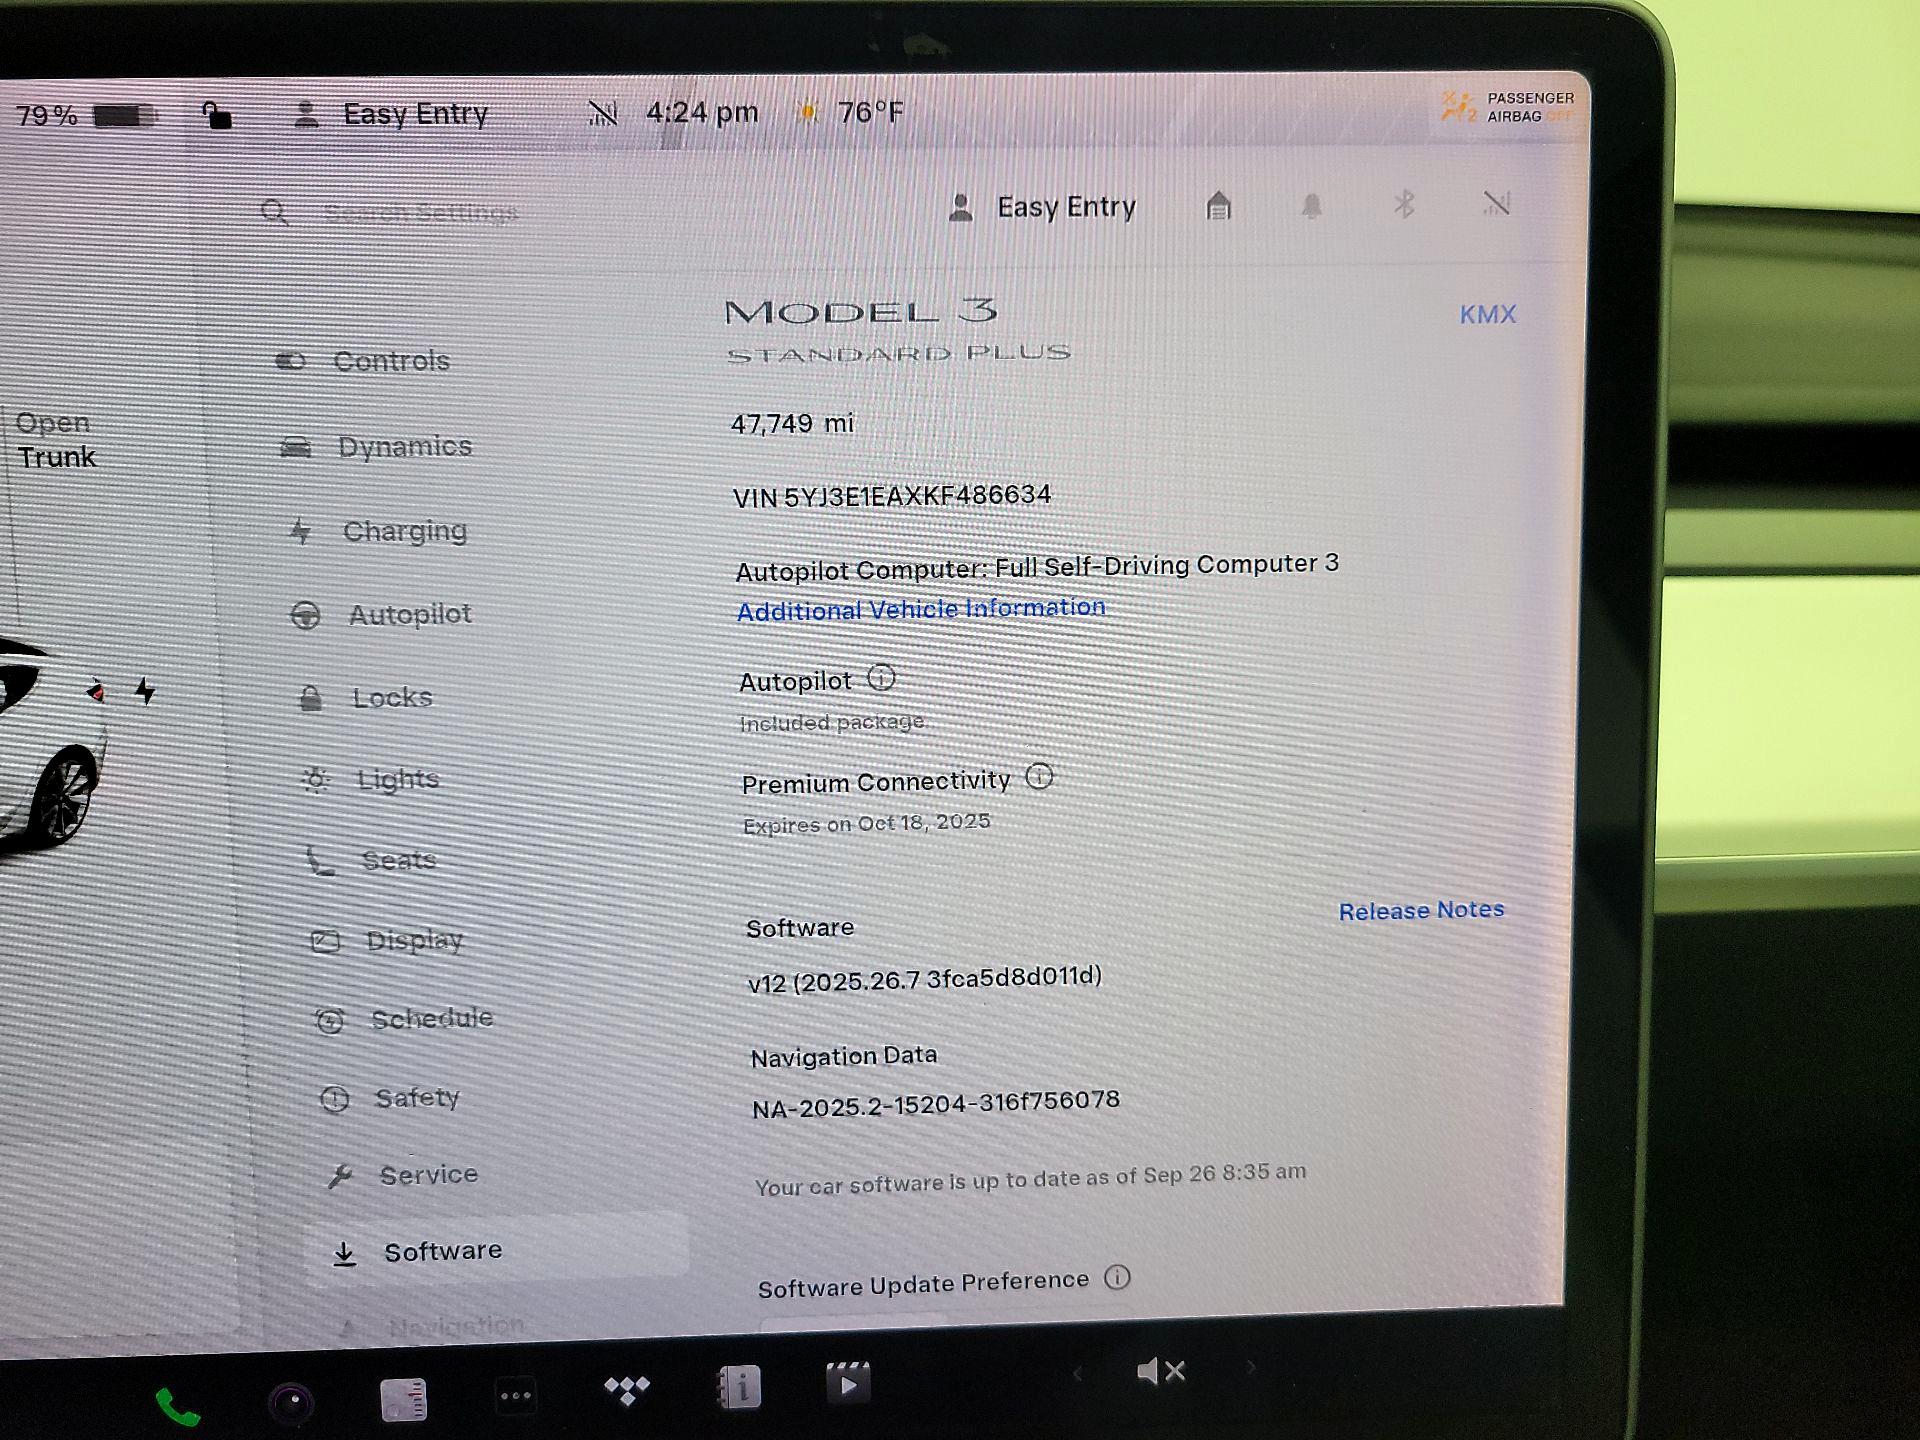The height and width of the screenshot is (1440, 1920).
Task: Expand the all apps ellipsis menu
Action: pyautogui.click(x=516, y=1395)
